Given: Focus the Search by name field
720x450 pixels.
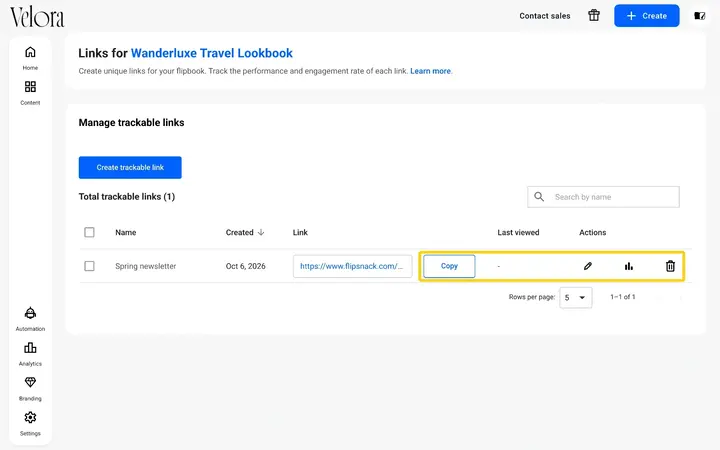Looking at the screenshot, I should [603, 197].
